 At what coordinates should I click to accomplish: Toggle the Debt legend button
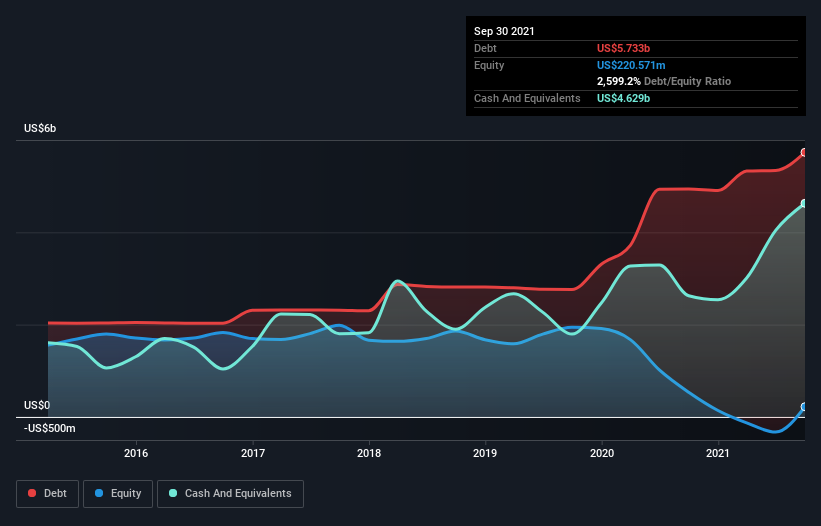click(47, 494)
